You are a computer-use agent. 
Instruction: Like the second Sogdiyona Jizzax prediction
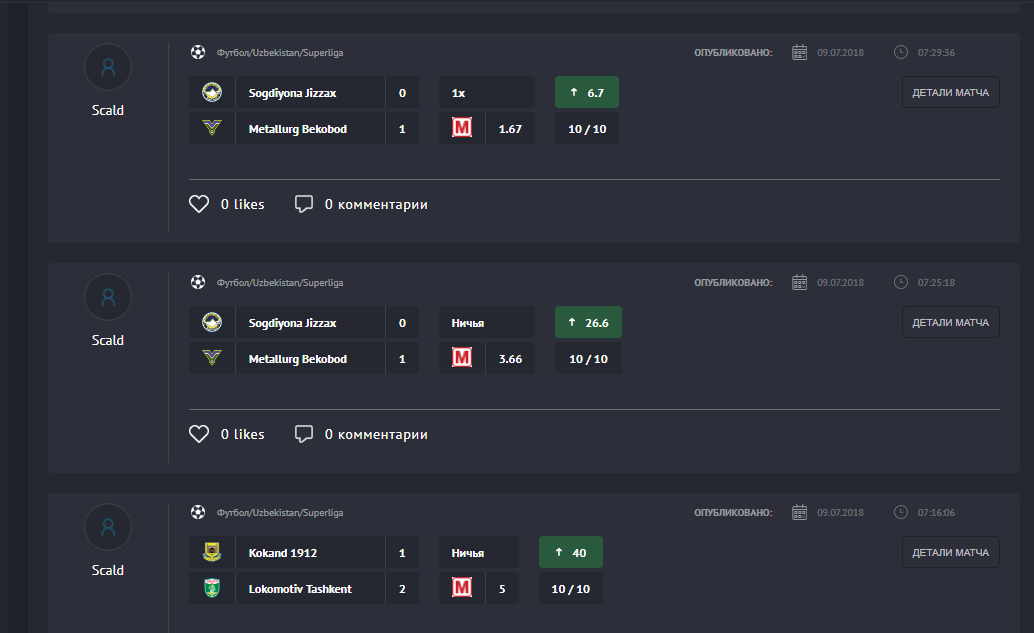pos(199,434)
